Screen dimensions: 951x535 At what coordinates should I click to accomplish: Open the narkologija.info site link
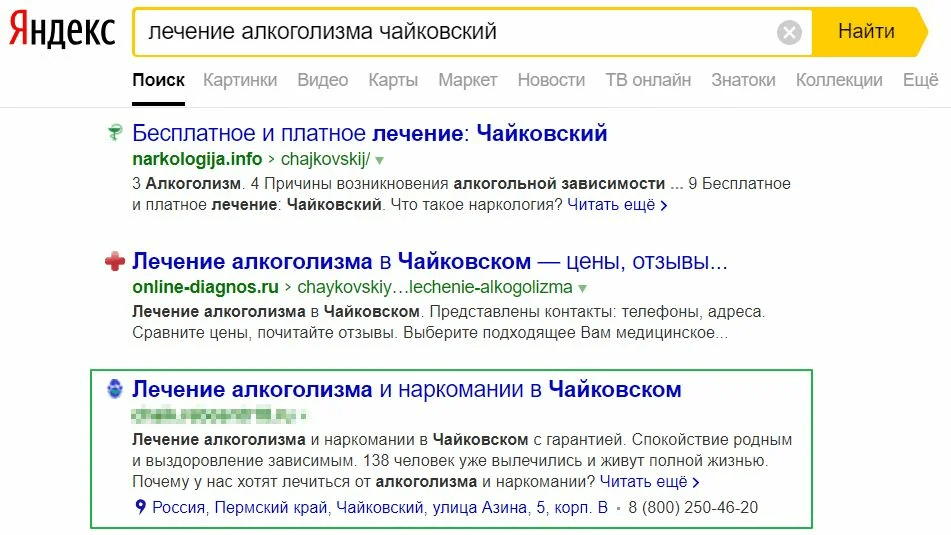197,159
